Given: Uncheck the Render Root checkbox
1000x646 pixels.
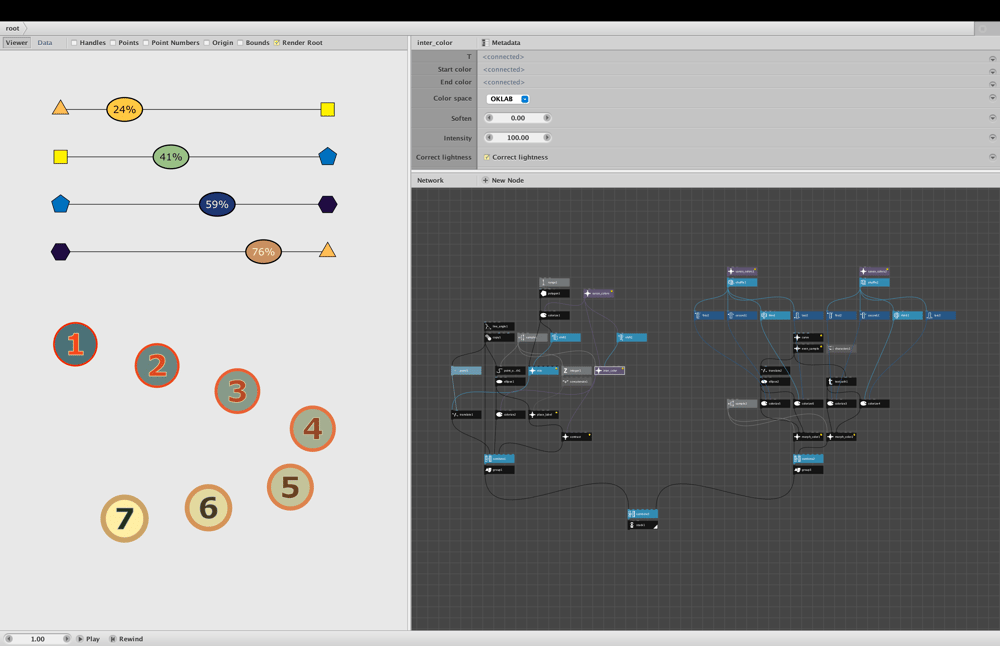Looking at the screenshot, I should point(277,43).
